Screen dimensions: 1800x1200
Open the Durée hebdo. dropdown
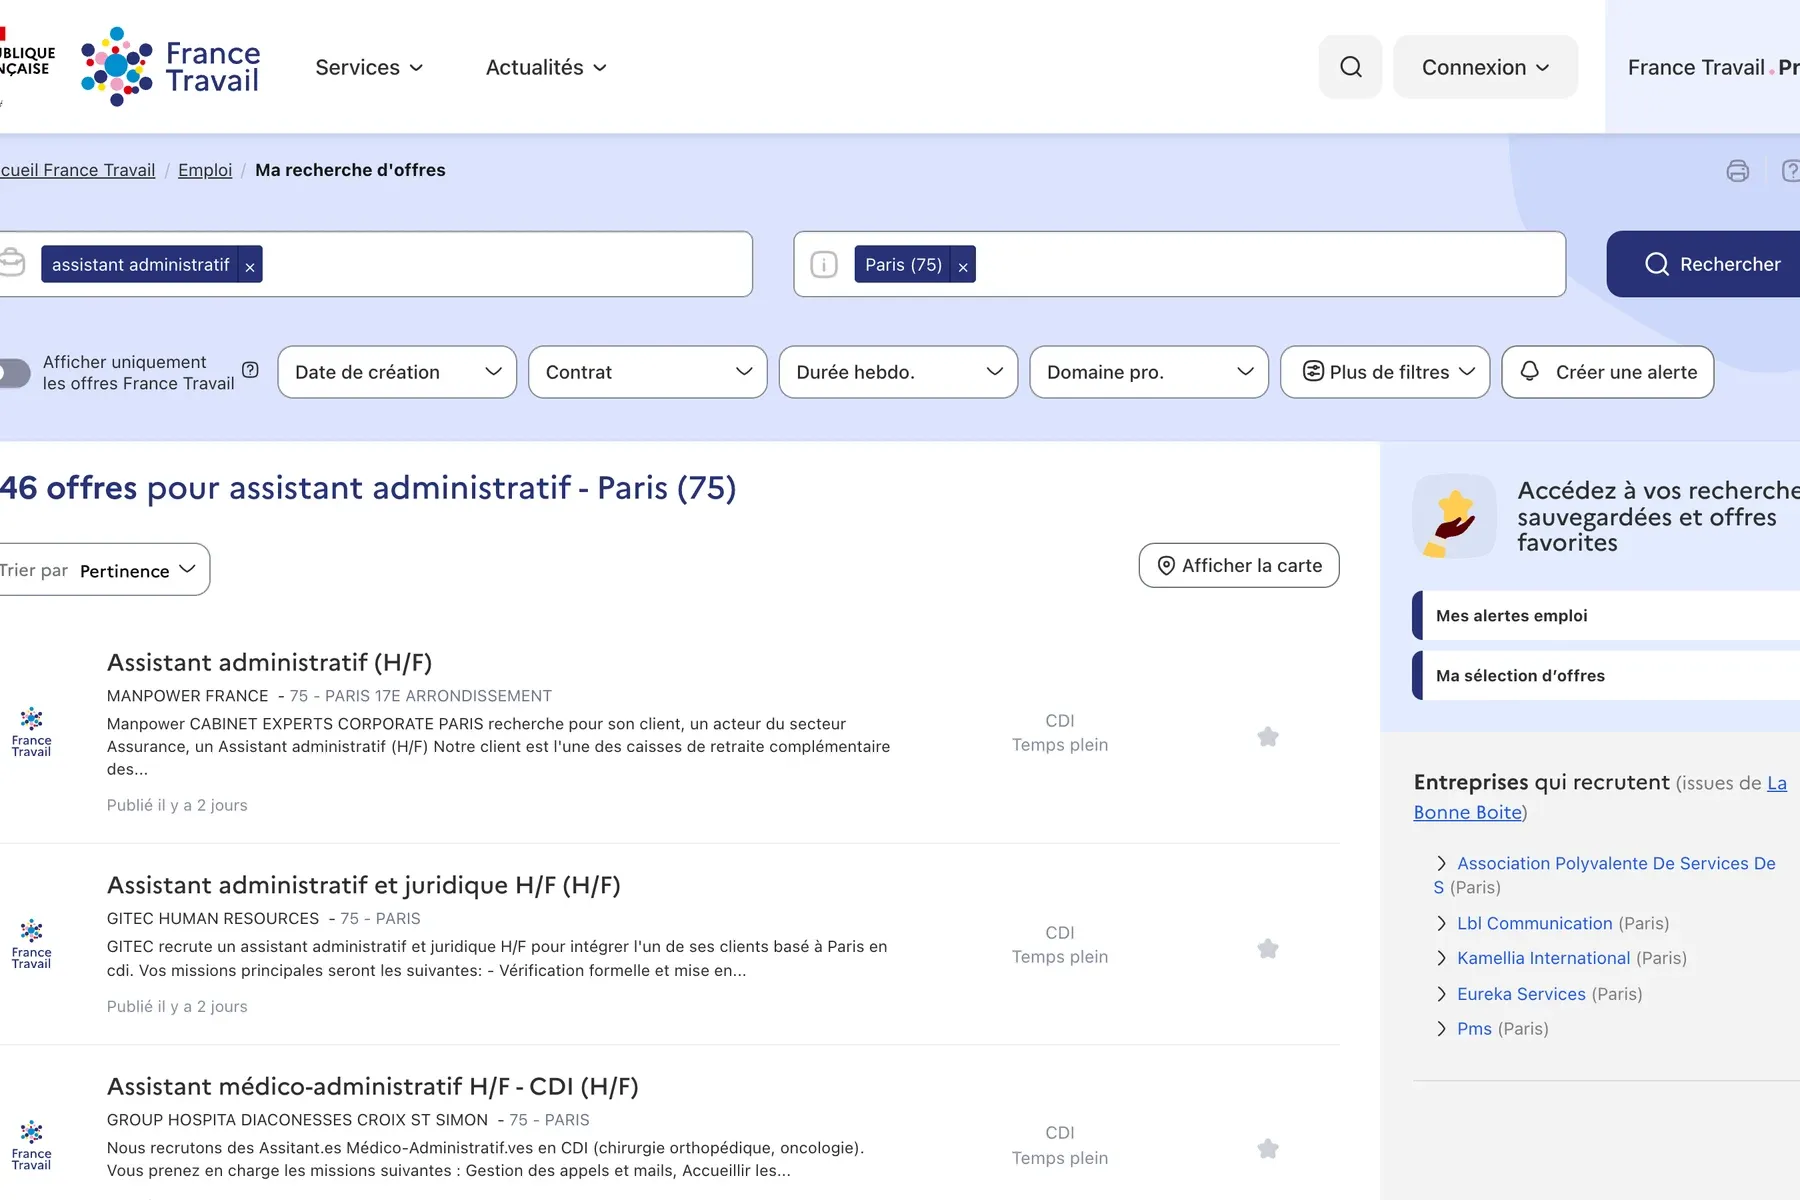click(898, 372)
